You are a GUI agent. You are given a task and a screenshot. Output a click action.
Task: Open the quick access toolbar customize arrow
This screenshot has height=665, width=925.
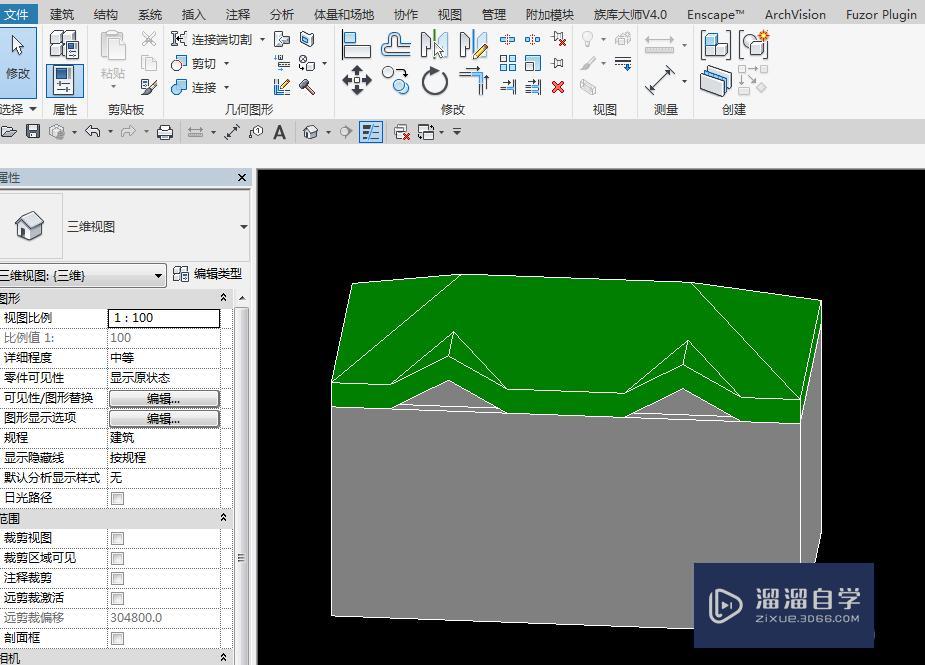457,132
